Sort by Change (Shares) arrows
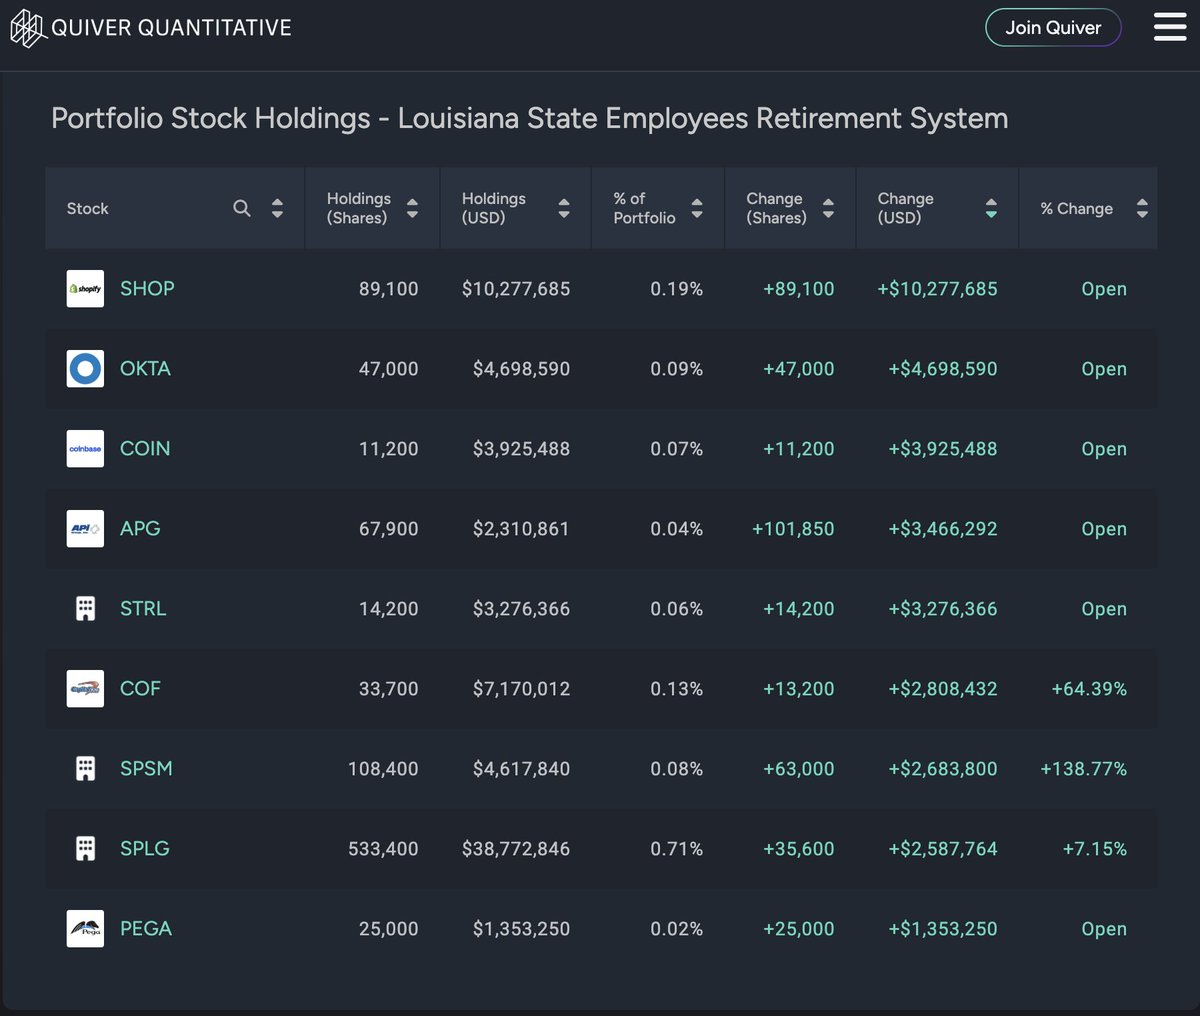 click(828, 208)
